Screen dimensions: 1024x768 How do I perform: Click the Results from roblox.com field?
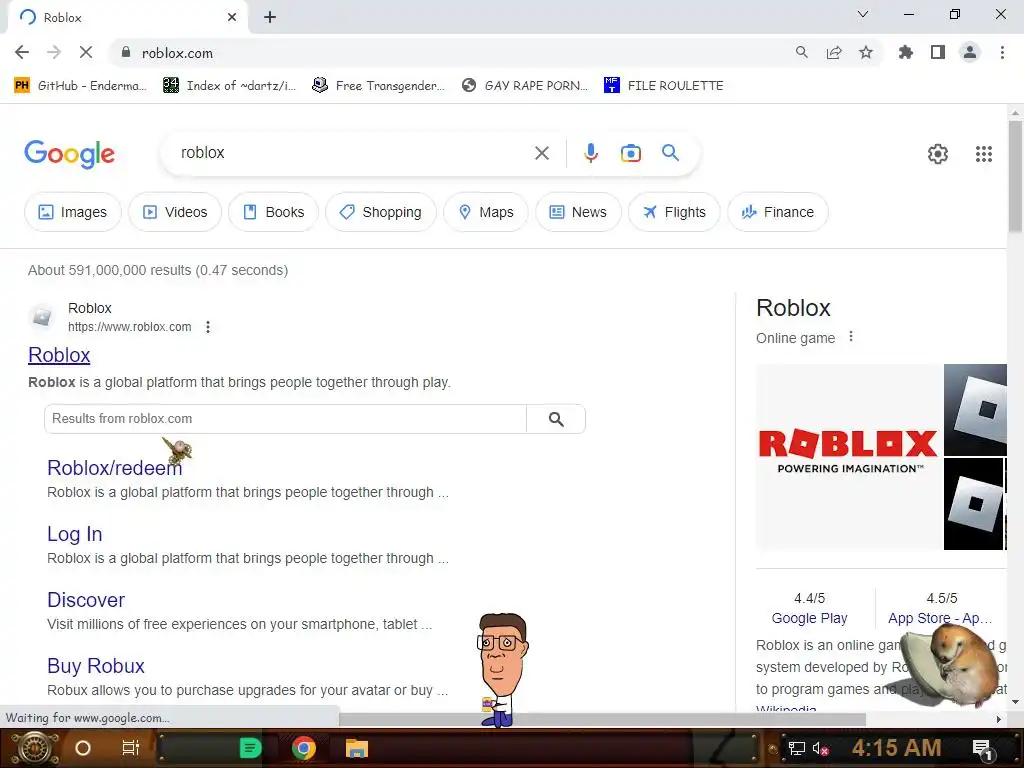[x=285, y=419]
